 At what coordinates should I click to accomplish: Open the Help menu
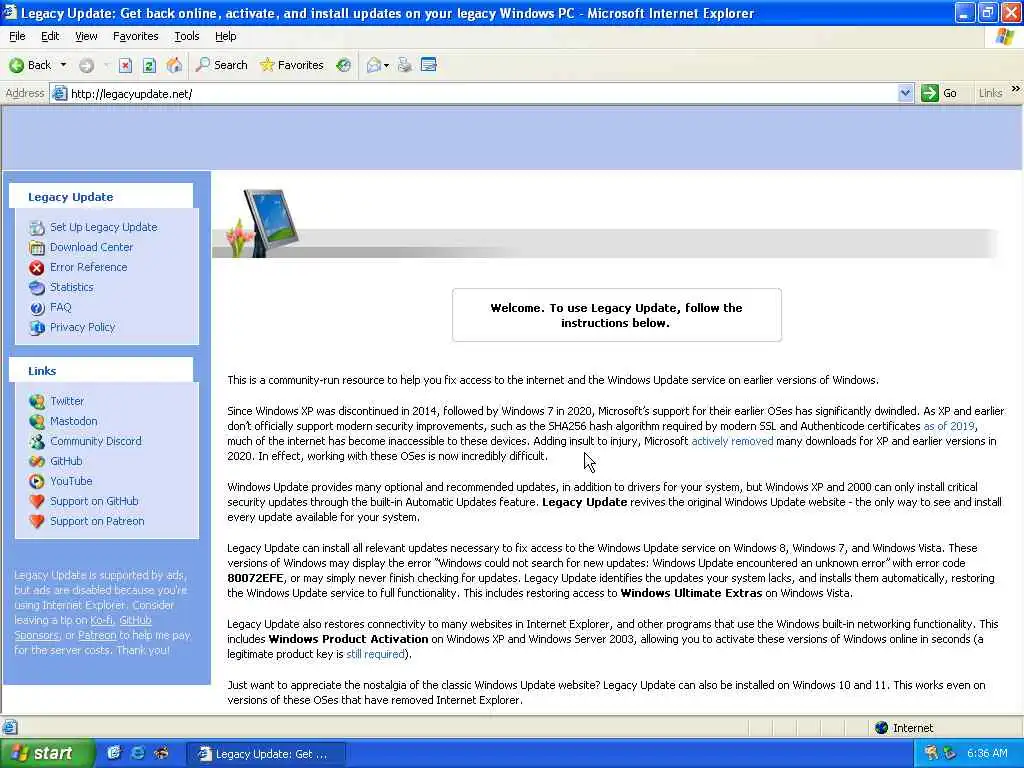click(226, 37)
